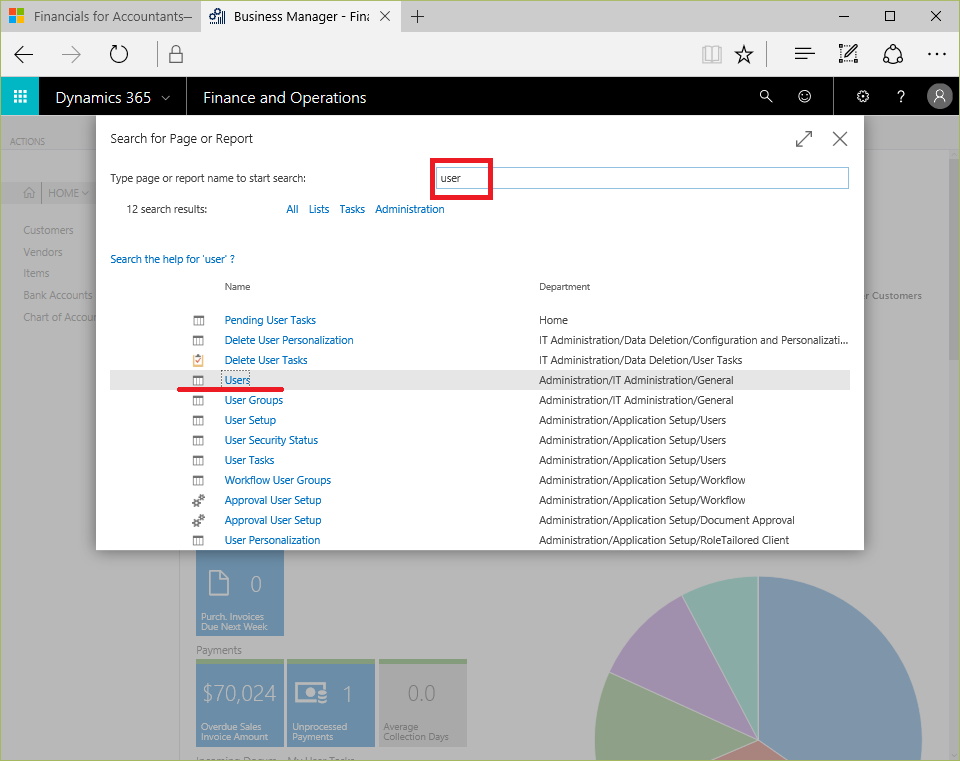Click the Name column header
Screen dimensions: 960x761
tap(237, 287)
